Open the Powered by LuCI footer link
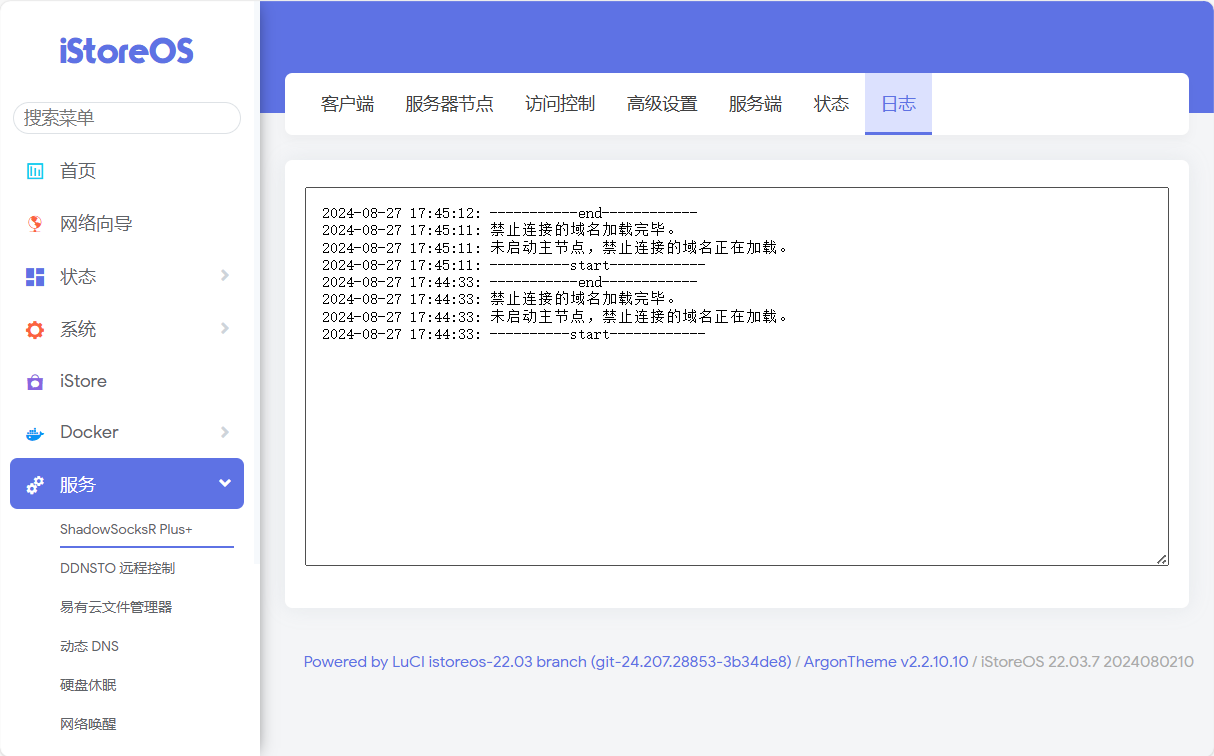Viewport: 1214px width, 756px height. (547, 662)
